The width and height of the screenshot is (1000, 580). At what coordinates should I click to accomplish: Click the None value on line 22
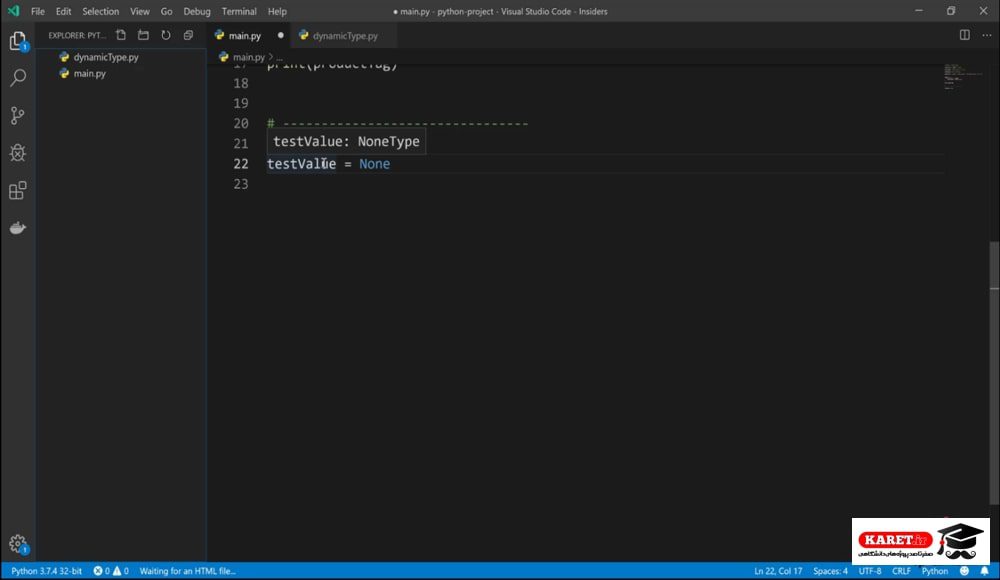tap(374, 164)
